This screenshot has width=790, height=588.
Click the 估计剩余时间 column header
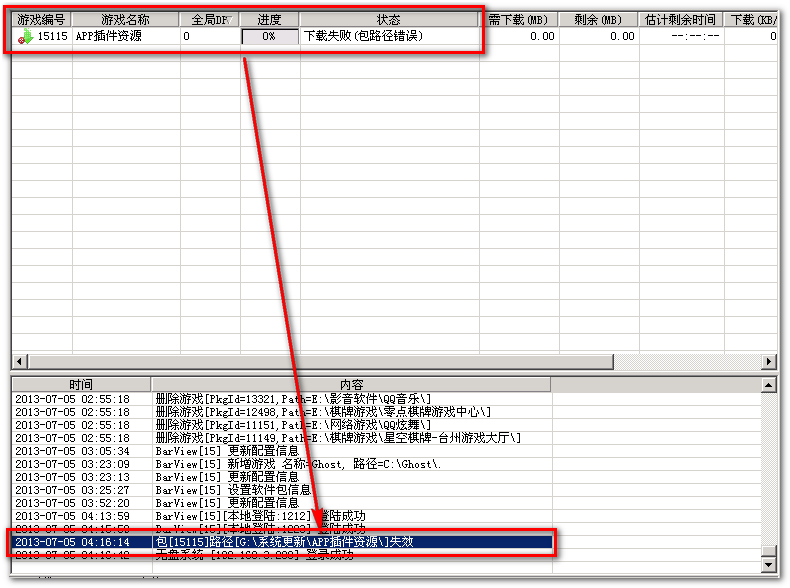pyautogui.click(x=681, y=20)
